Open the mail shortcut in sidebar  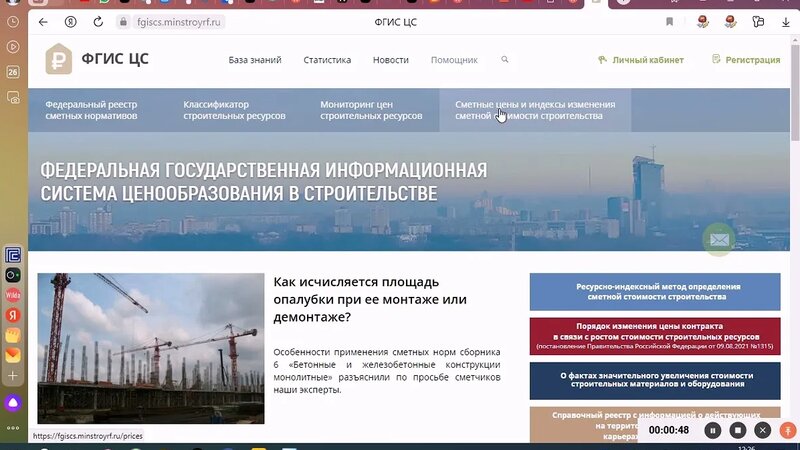tap(13, 355)
